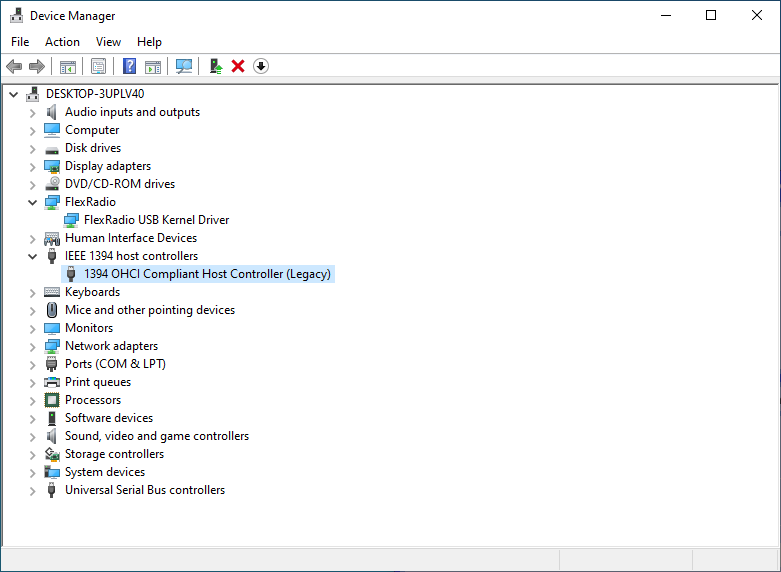The width and height of the screenshot is (781, 572).
Task: Collapse the DESKTOP-3UPLV40 root node
Action: [14, 94]
